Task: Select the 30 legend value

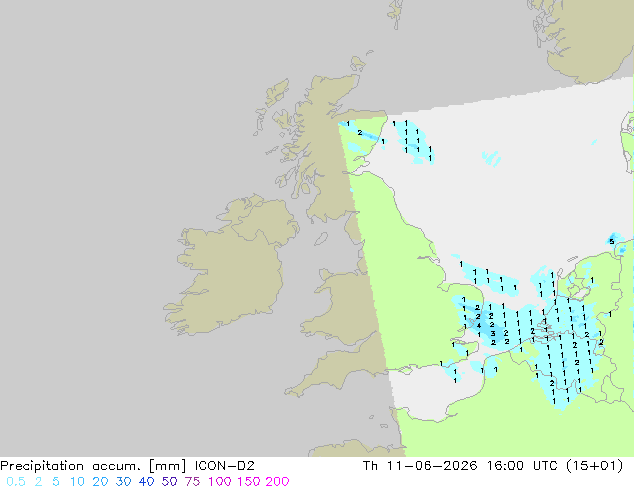Action: click(123, 482)
